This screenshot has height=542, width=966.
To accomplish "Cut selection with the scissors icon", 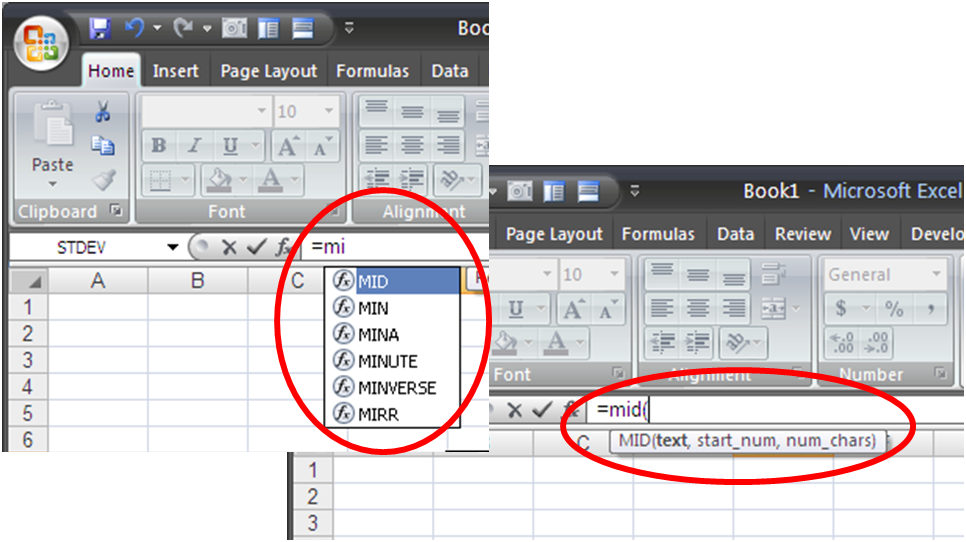I will point(103,112).
